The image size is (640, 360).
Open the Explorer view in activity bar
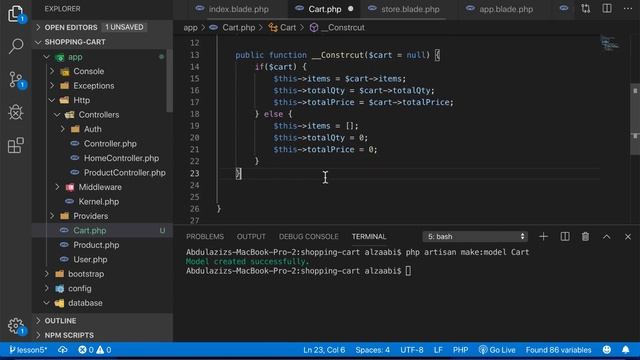15,13
